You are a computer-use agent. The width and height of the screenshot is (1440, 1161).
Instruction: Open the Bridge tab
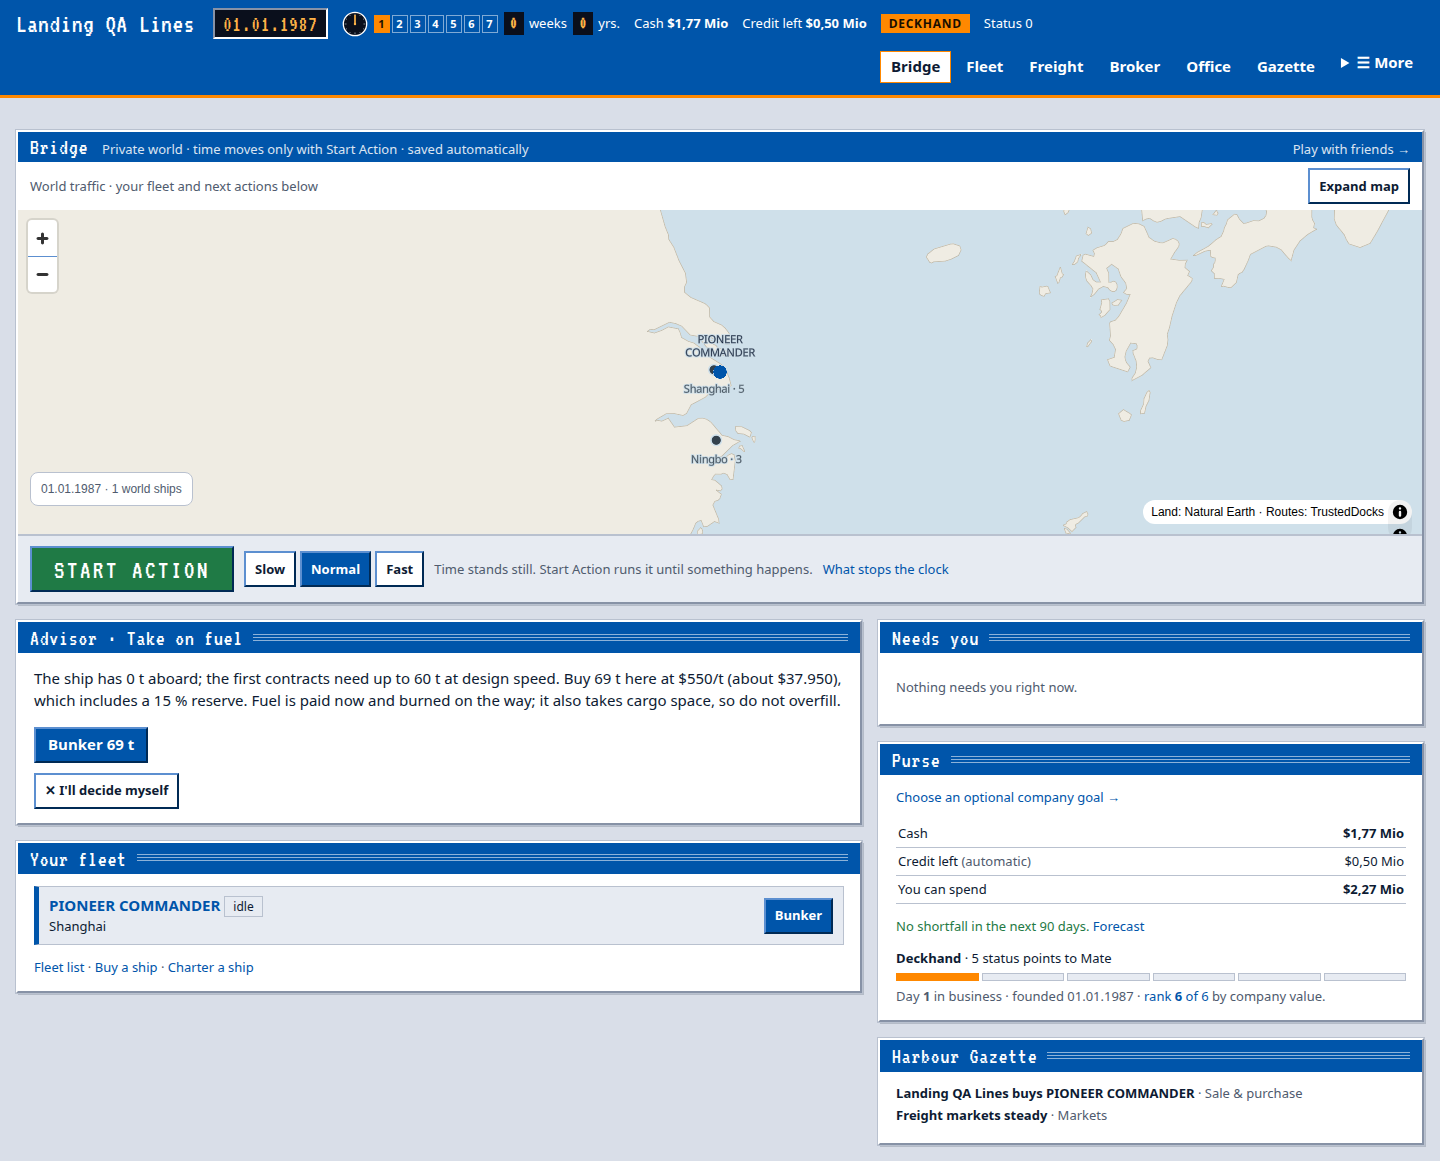pos(915,67)
